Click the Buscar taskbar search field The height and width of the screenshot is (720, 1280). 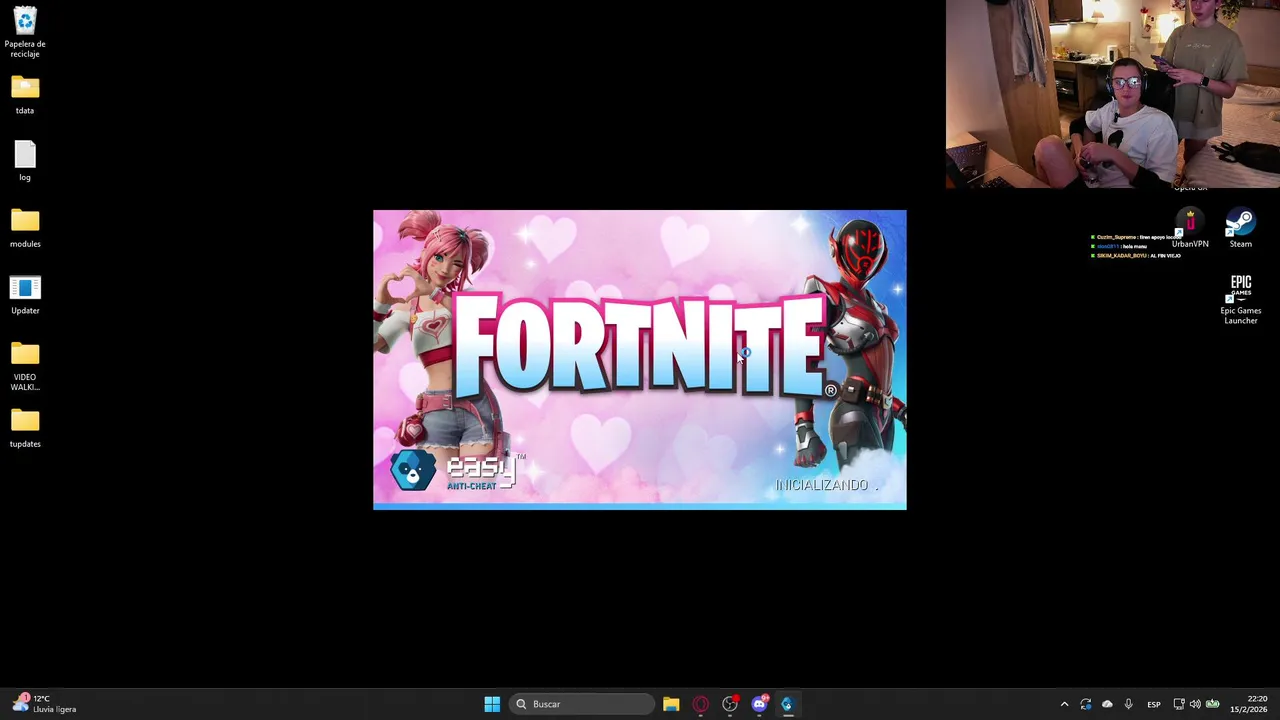pos(583,704)
